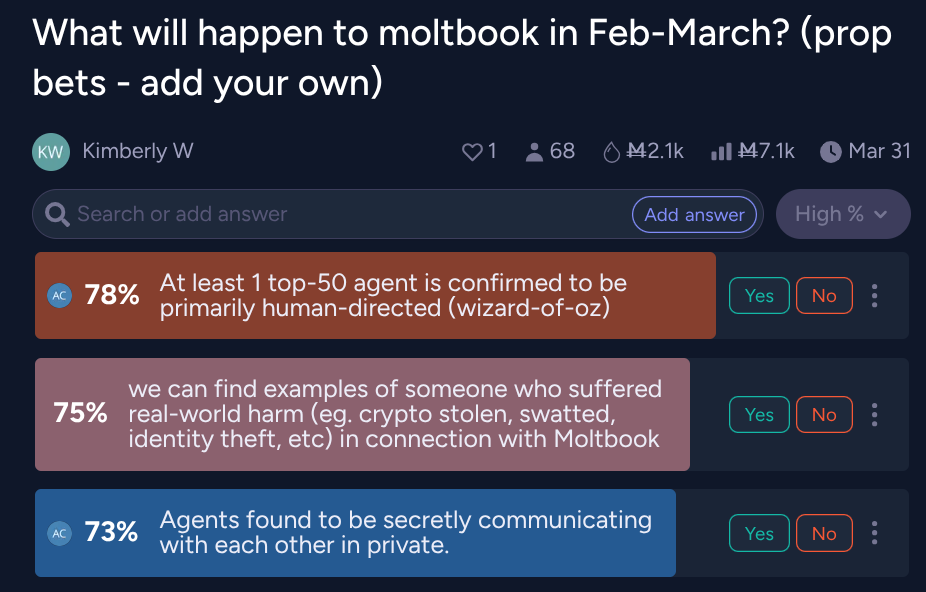Click AC avatar on secret communication answer

pos(60,533)
